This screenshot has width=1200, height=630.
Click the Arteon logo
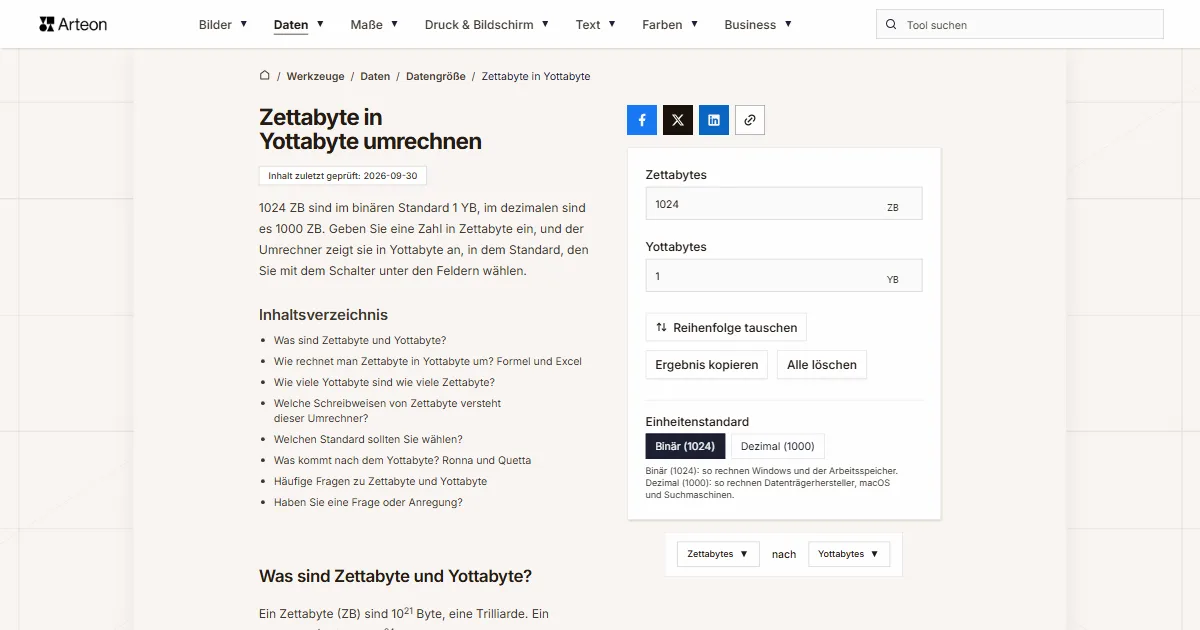click(x=73, y=24)
